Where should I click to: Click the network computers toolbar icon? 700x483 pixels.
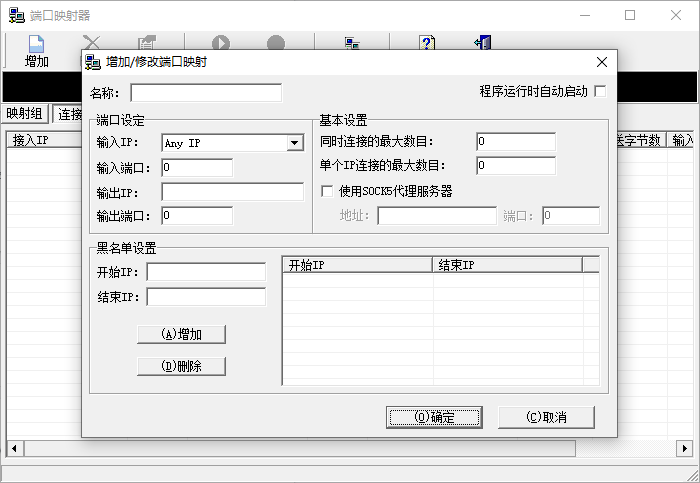(x=352, y=43)
